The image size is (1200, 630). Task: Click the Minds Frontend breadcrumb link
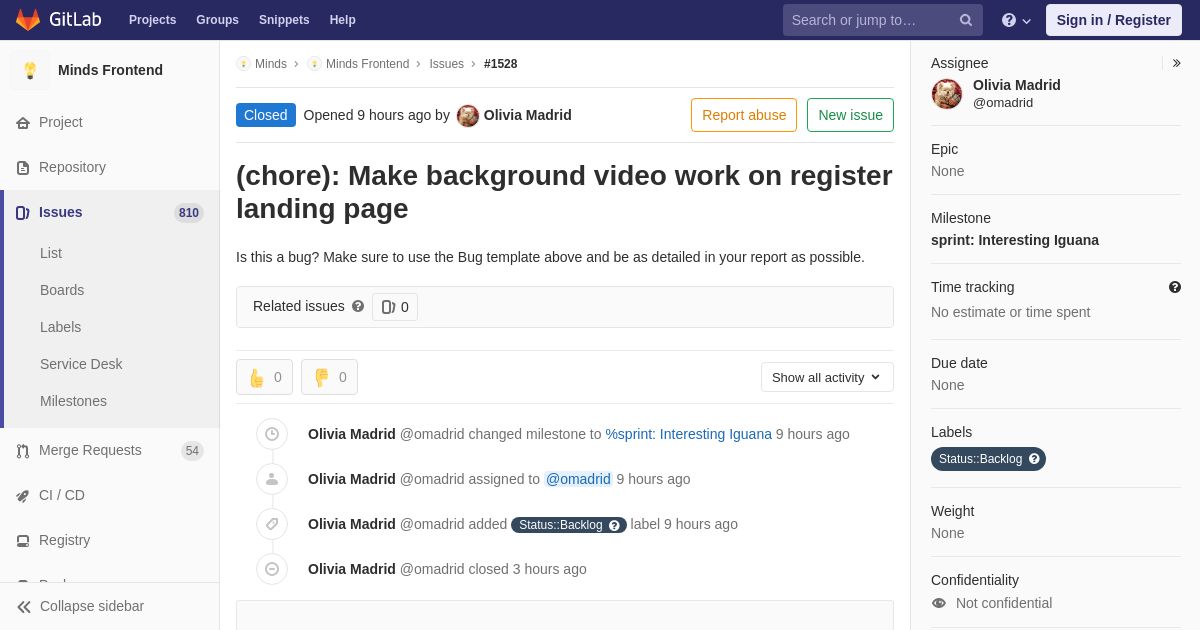click(x=367, y=64)
